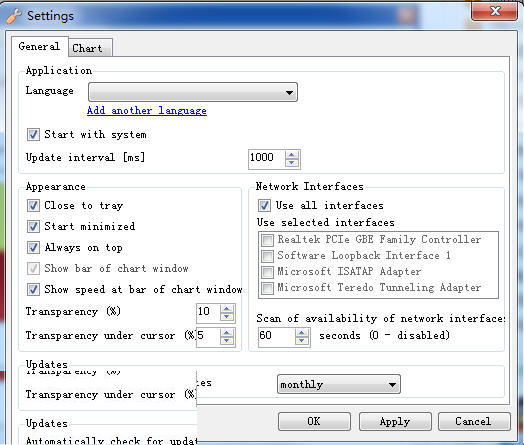Increase scan interval seconds with up arrow
Image resolution: width=524 pixels, height=445 pixels.
pyautogui.click(x=302, y=332)
